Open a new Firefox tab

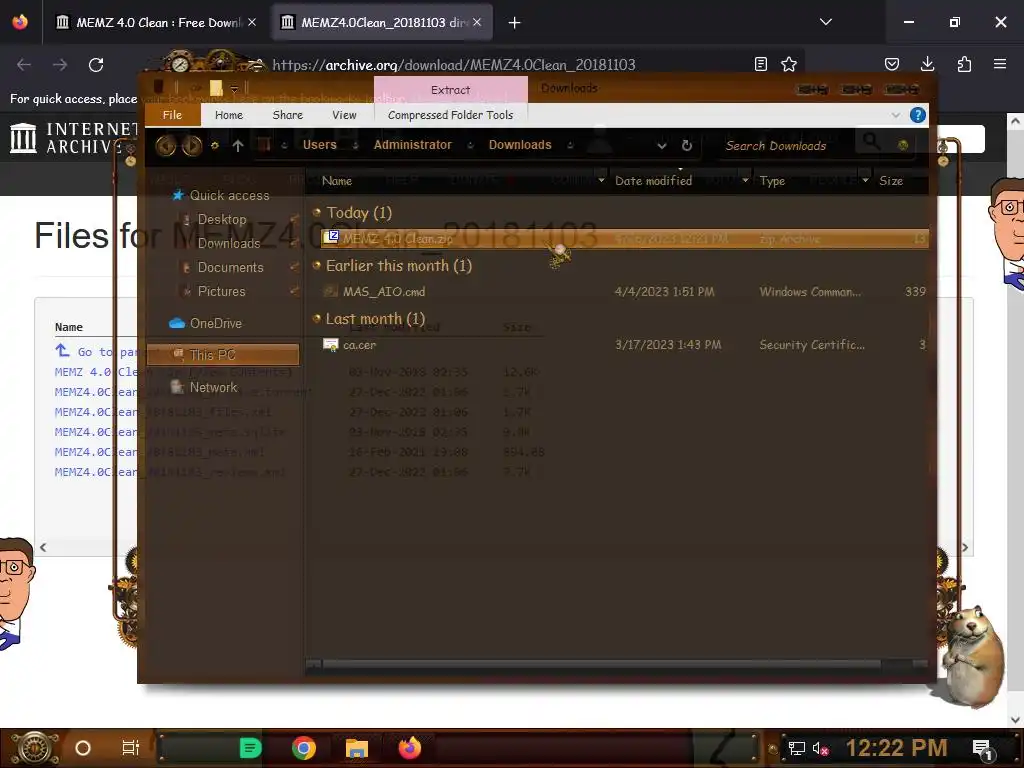tap(515, 23)
